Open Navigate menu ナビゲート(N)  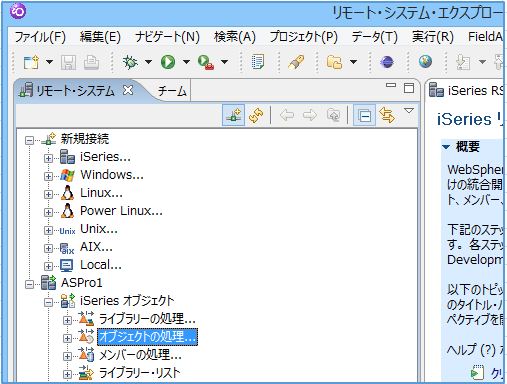click(x=167, y=37)
